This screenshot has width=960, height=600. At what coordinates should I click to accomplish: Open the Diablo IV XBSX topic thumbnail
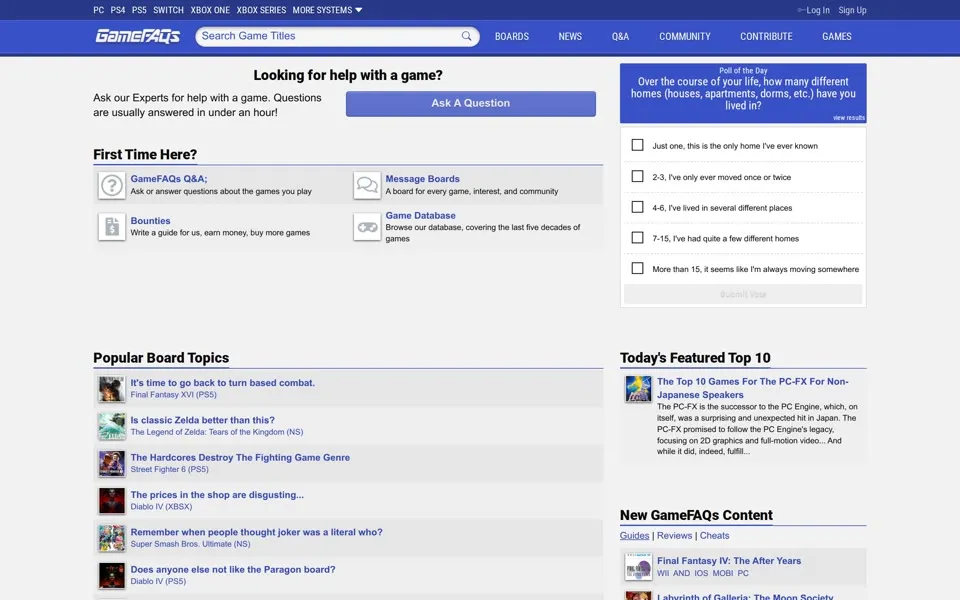coord(111,501)
